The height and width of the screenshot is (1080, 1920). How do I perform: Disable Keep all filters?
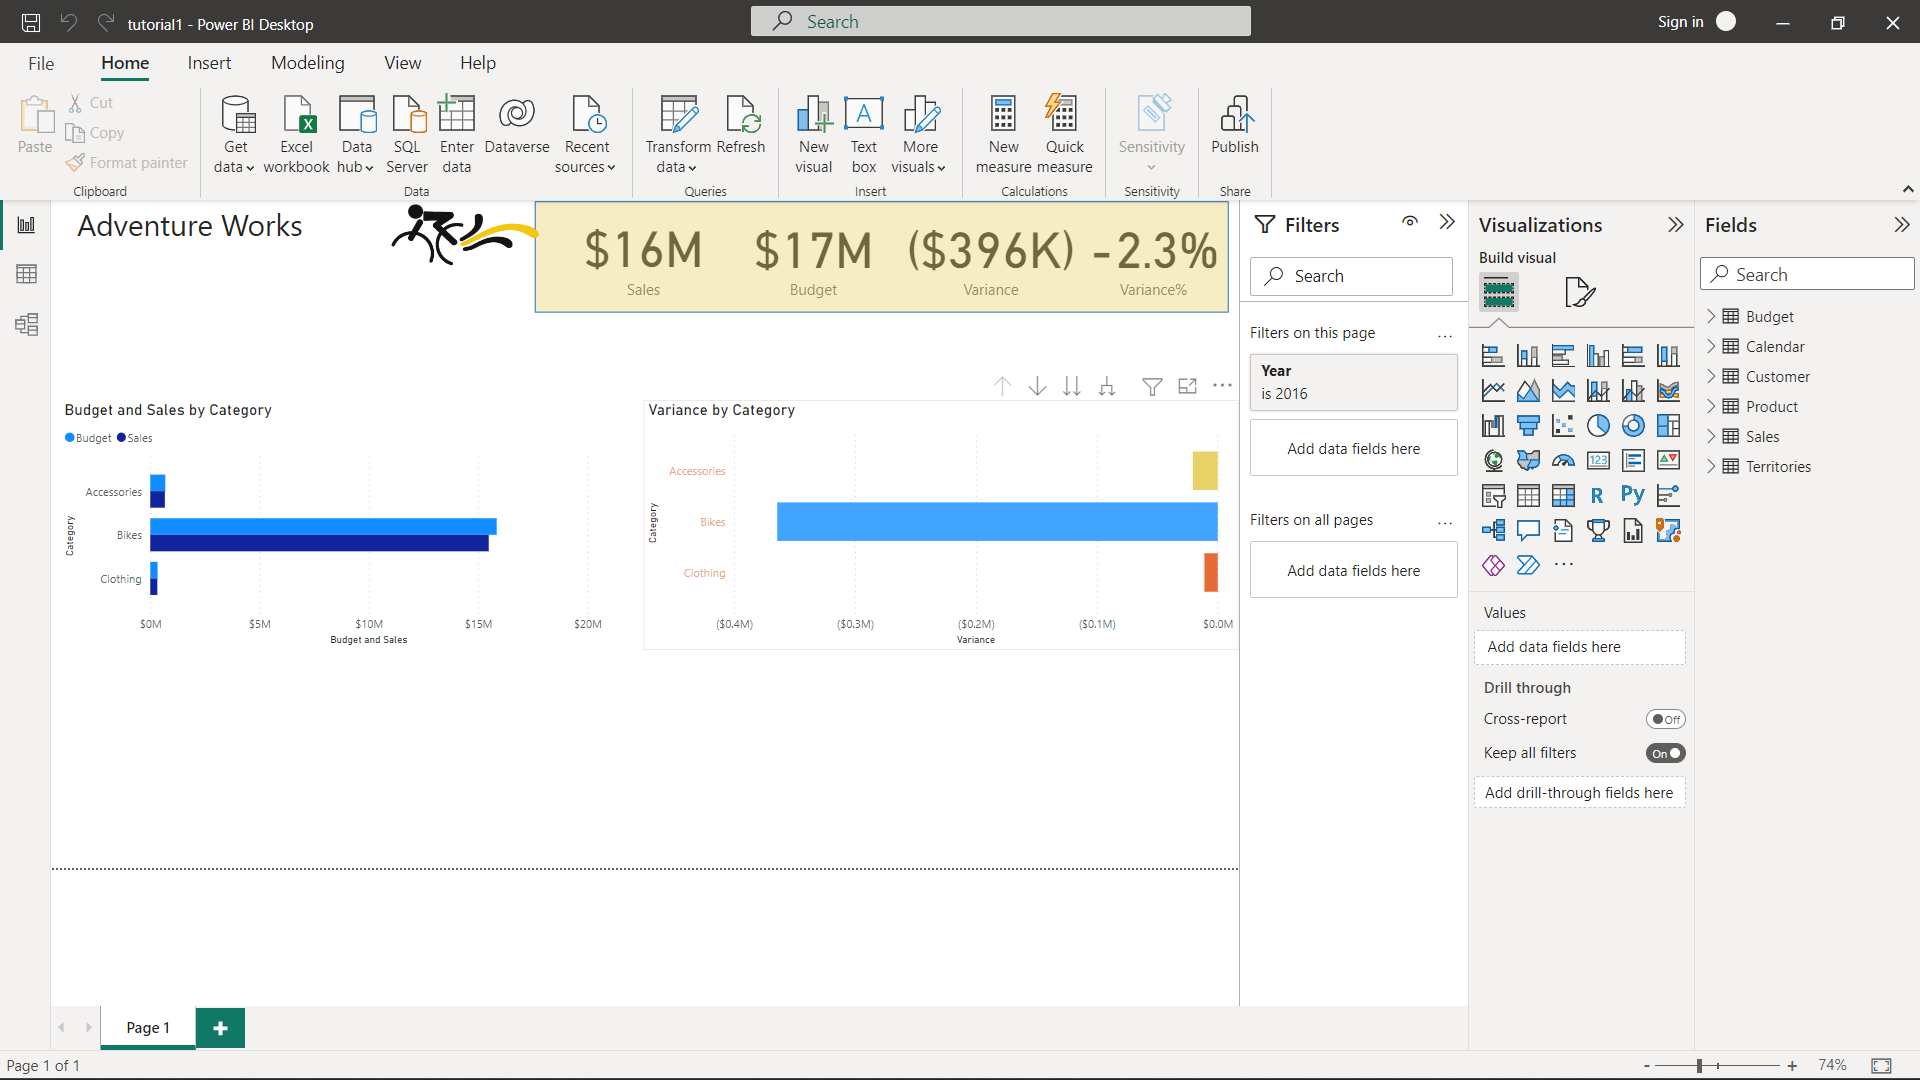coord(1665,753)
